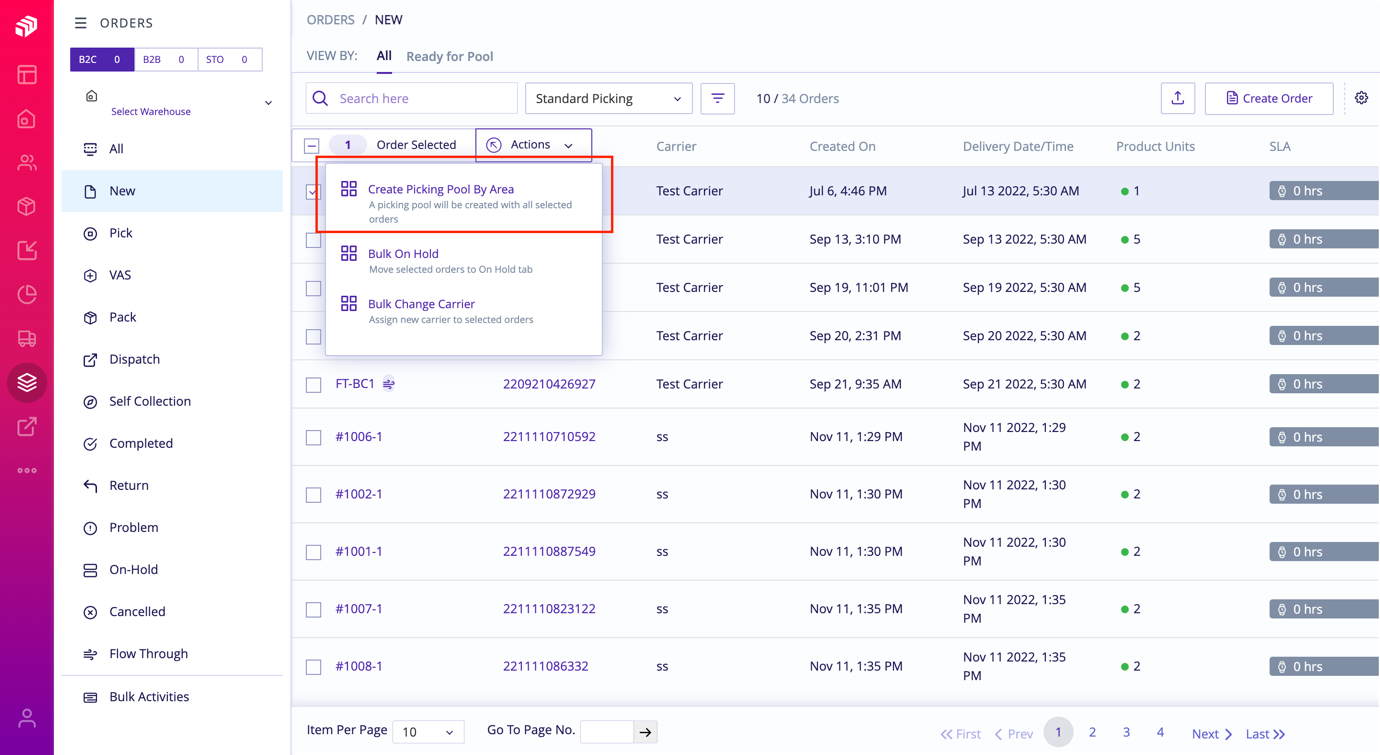Open the Item Per Page 10 dropdown
1380x755 pixels.
click(428, 732)
